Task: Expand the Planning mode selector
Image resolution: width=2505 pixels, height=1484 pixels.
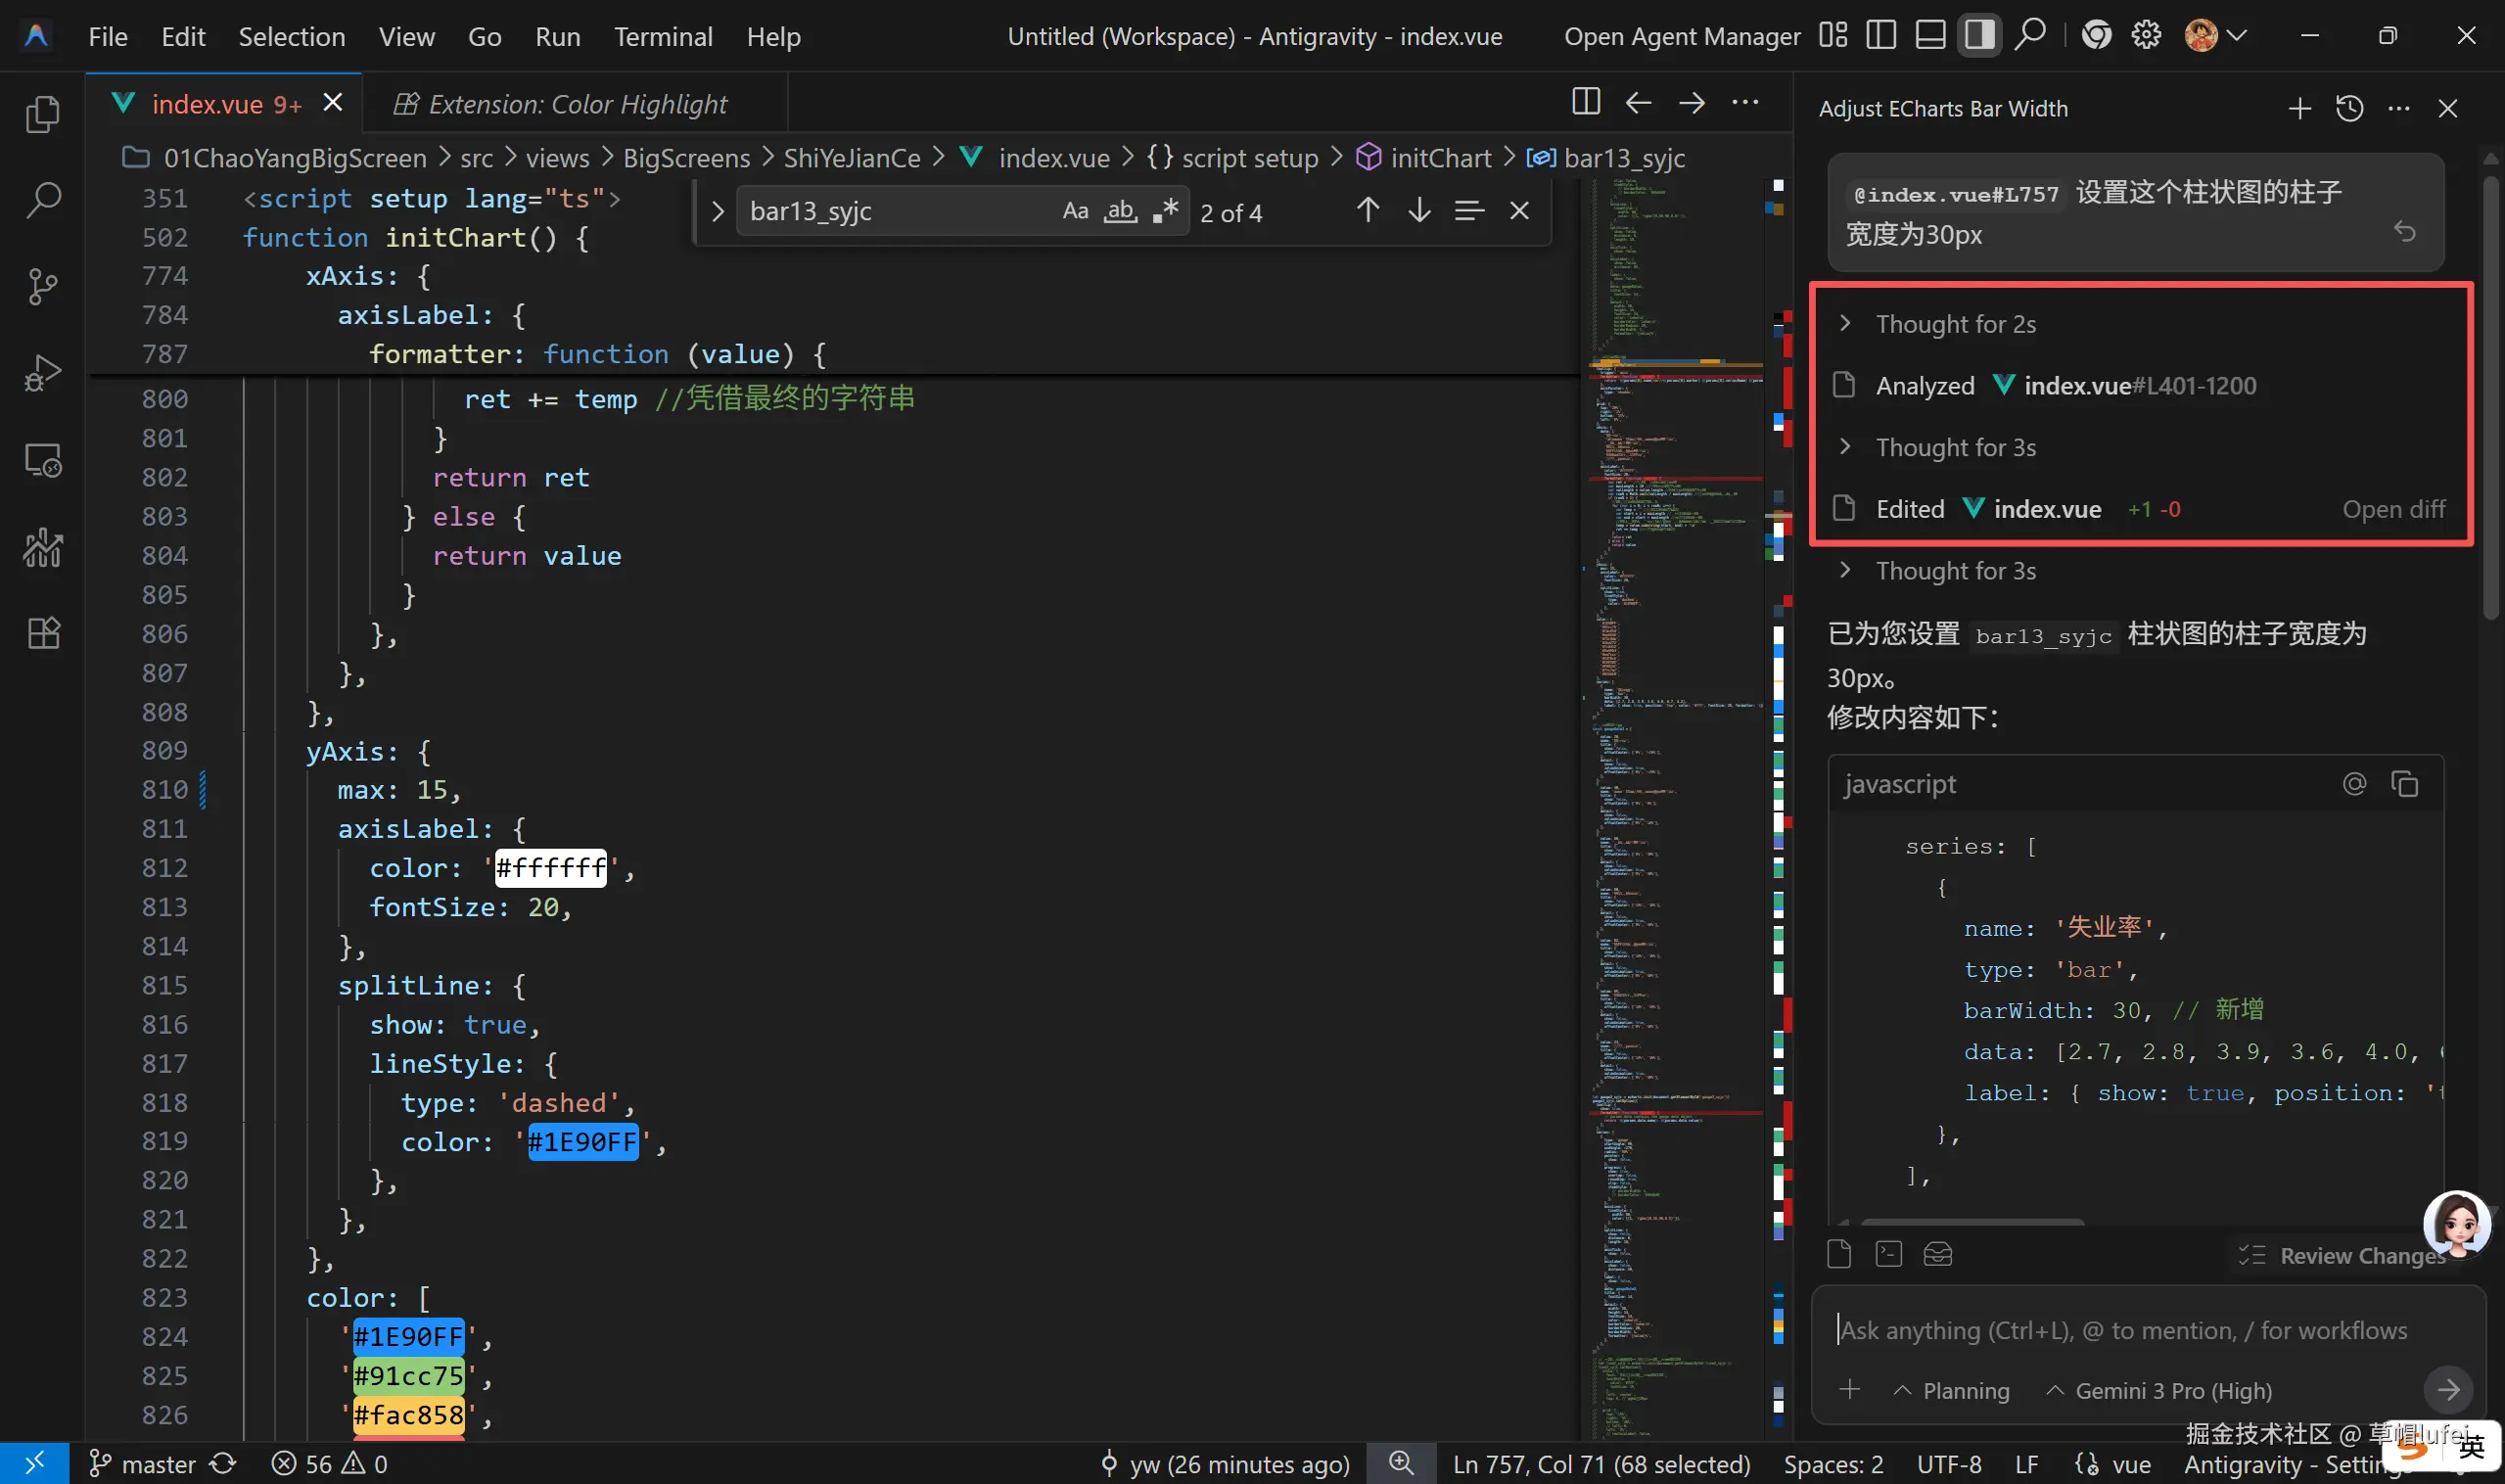Action: [x=1952, y=1391]
